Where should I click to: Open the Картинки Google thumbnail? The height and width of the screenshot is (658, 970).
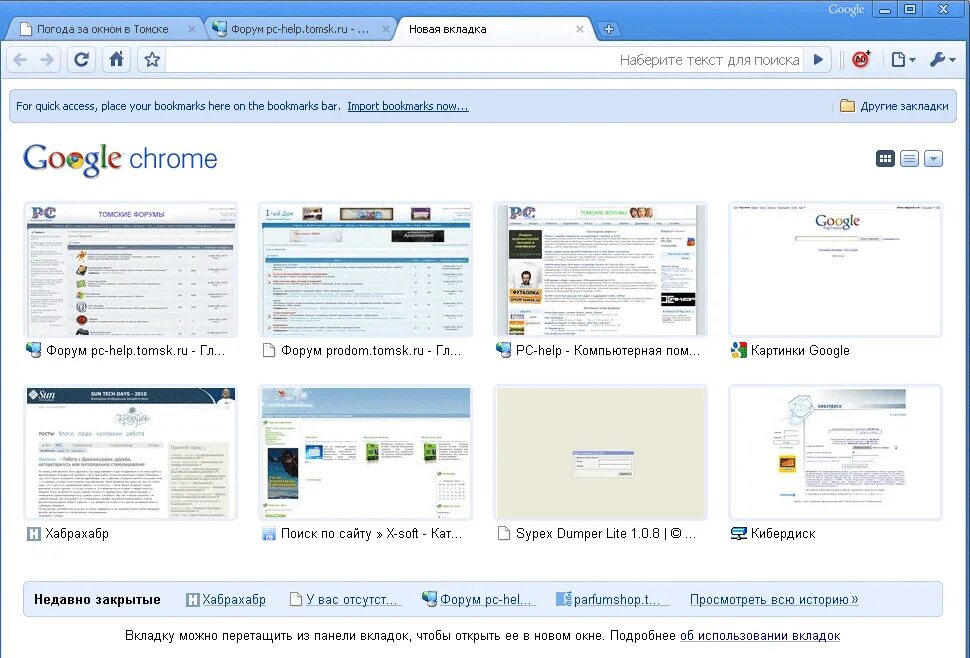click(x=836, y=270)
